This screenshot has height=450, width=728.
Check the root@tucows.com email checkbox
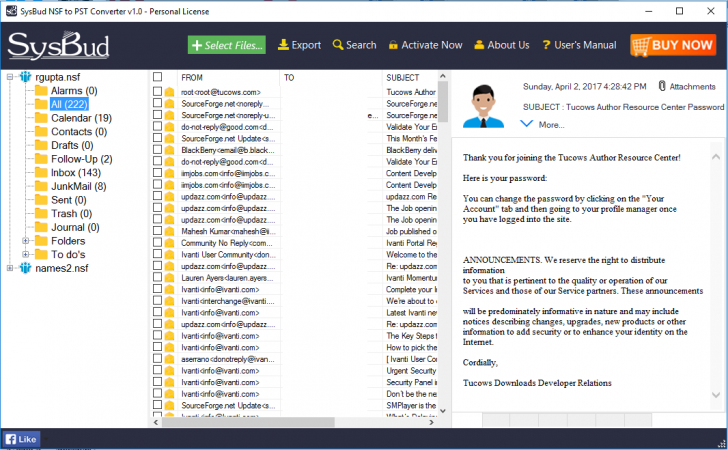point(157,91)
